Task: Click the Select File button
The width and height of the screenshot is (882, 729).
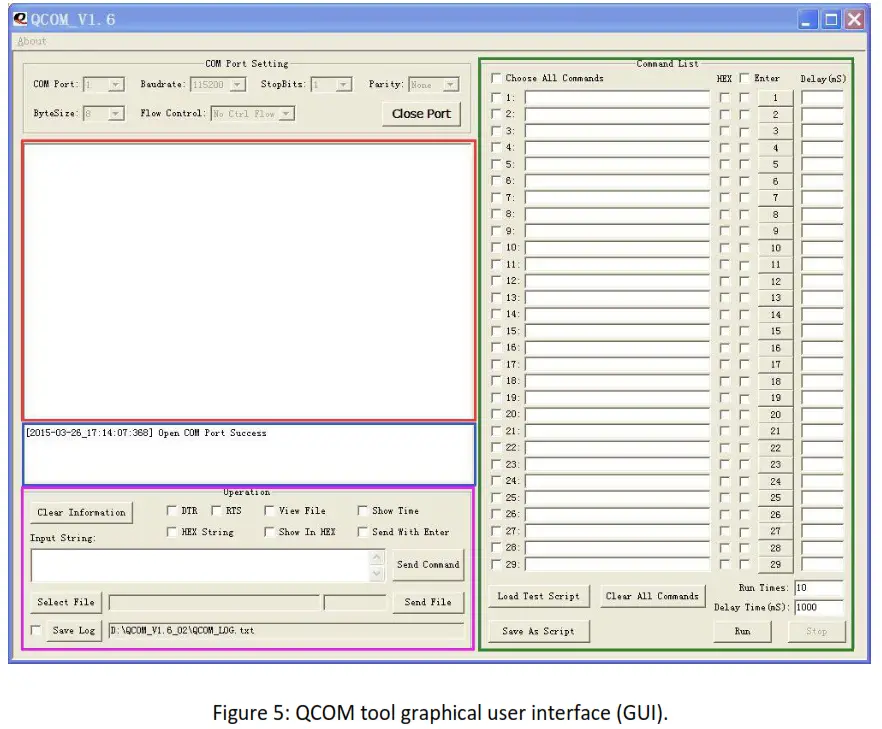Action: click(x=66, y=602)
